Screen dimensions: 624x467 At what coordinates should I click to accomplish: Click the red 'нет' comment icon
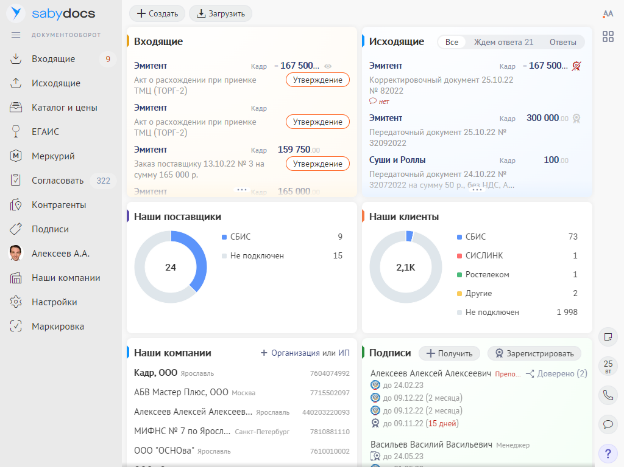tap(373, 101)
